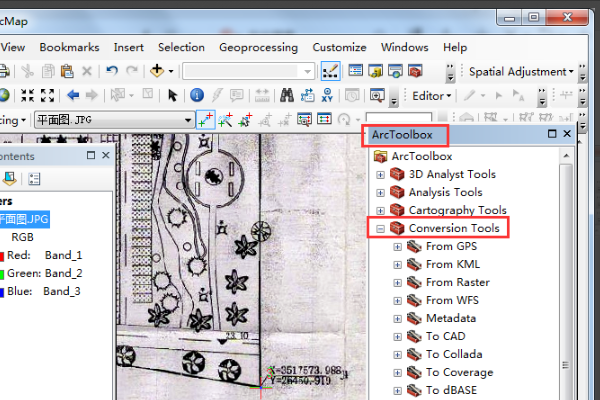Undo the last action
The width and height of the screenshot is (600, 400).
pyautogui.click(x=112, y=71)
